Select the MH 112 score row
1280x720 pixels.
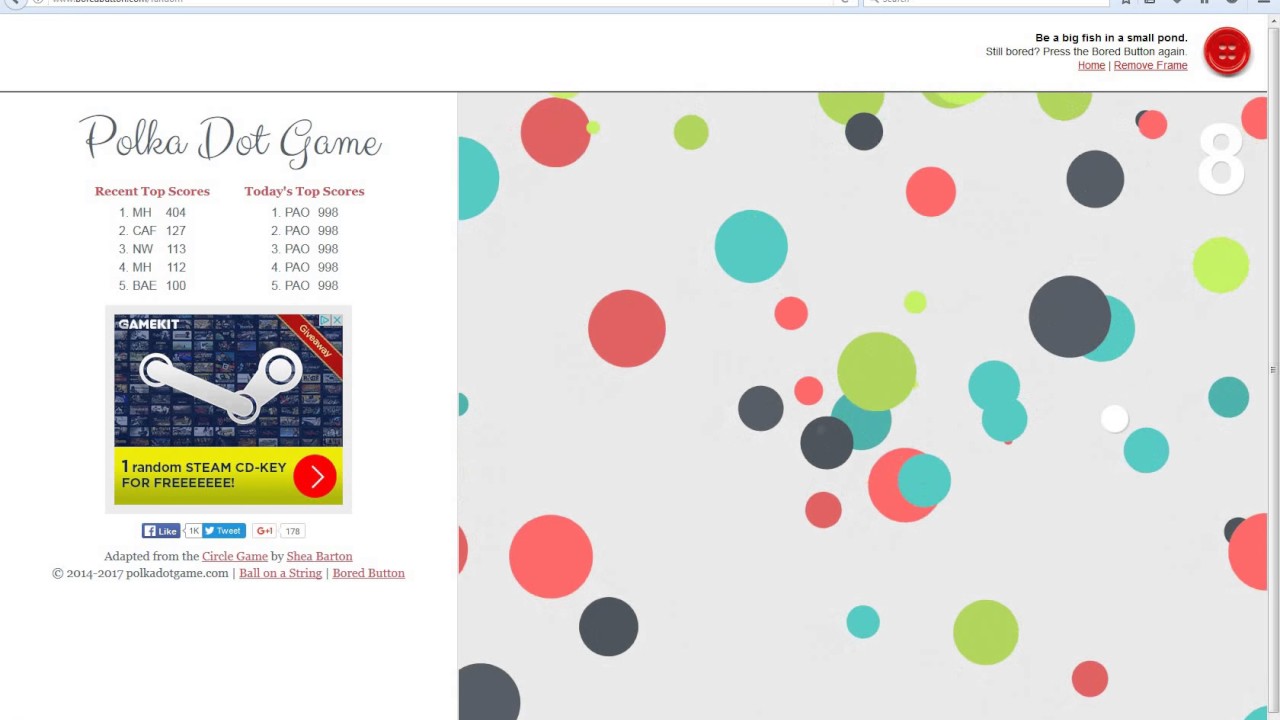point(152,267)
